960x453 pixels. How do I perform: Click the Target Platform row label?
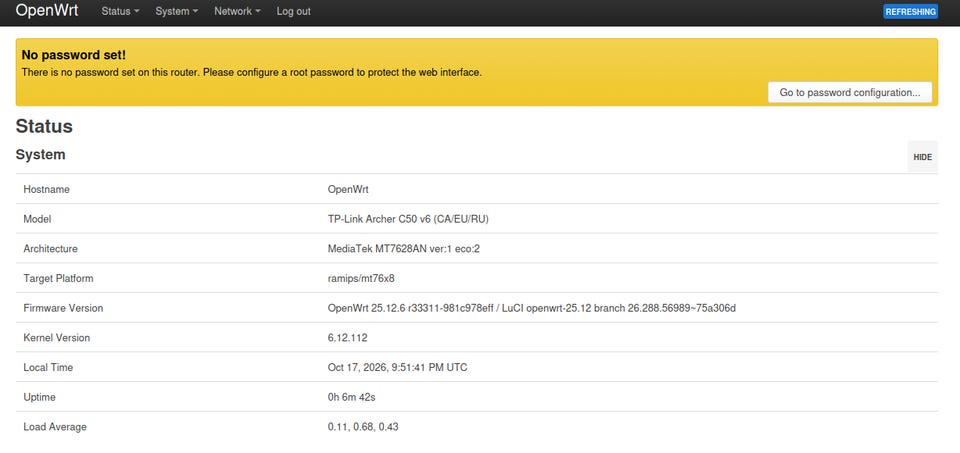pyautogui.click(x=58, y=278)
